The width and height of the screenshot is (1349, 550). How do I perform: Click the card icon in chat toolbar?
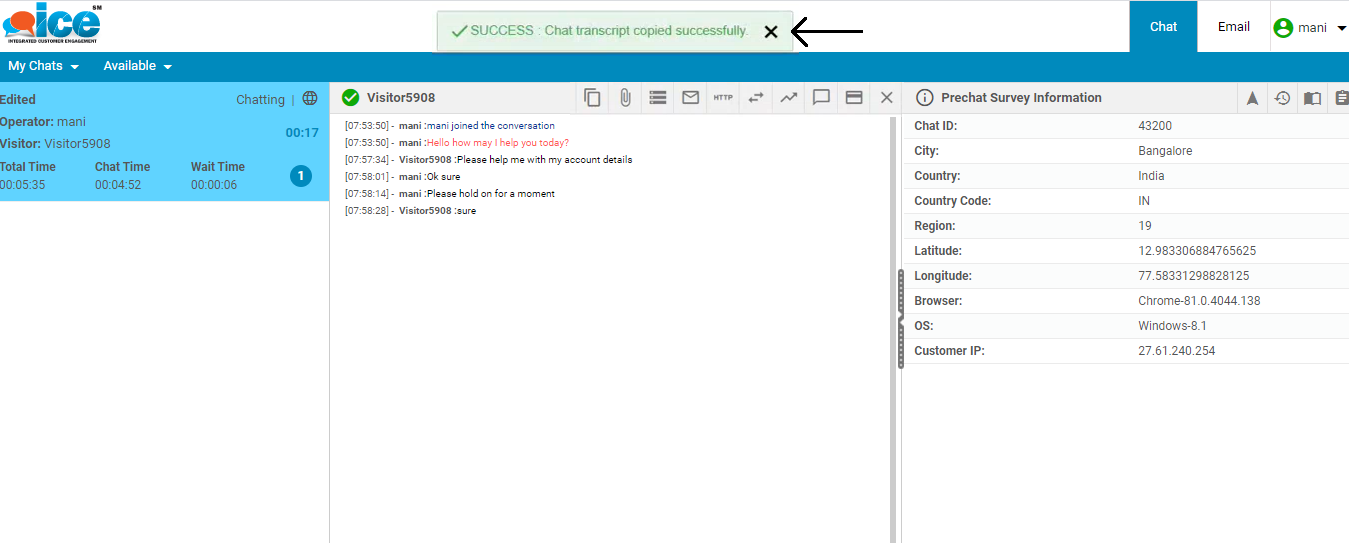coord(854,98)
